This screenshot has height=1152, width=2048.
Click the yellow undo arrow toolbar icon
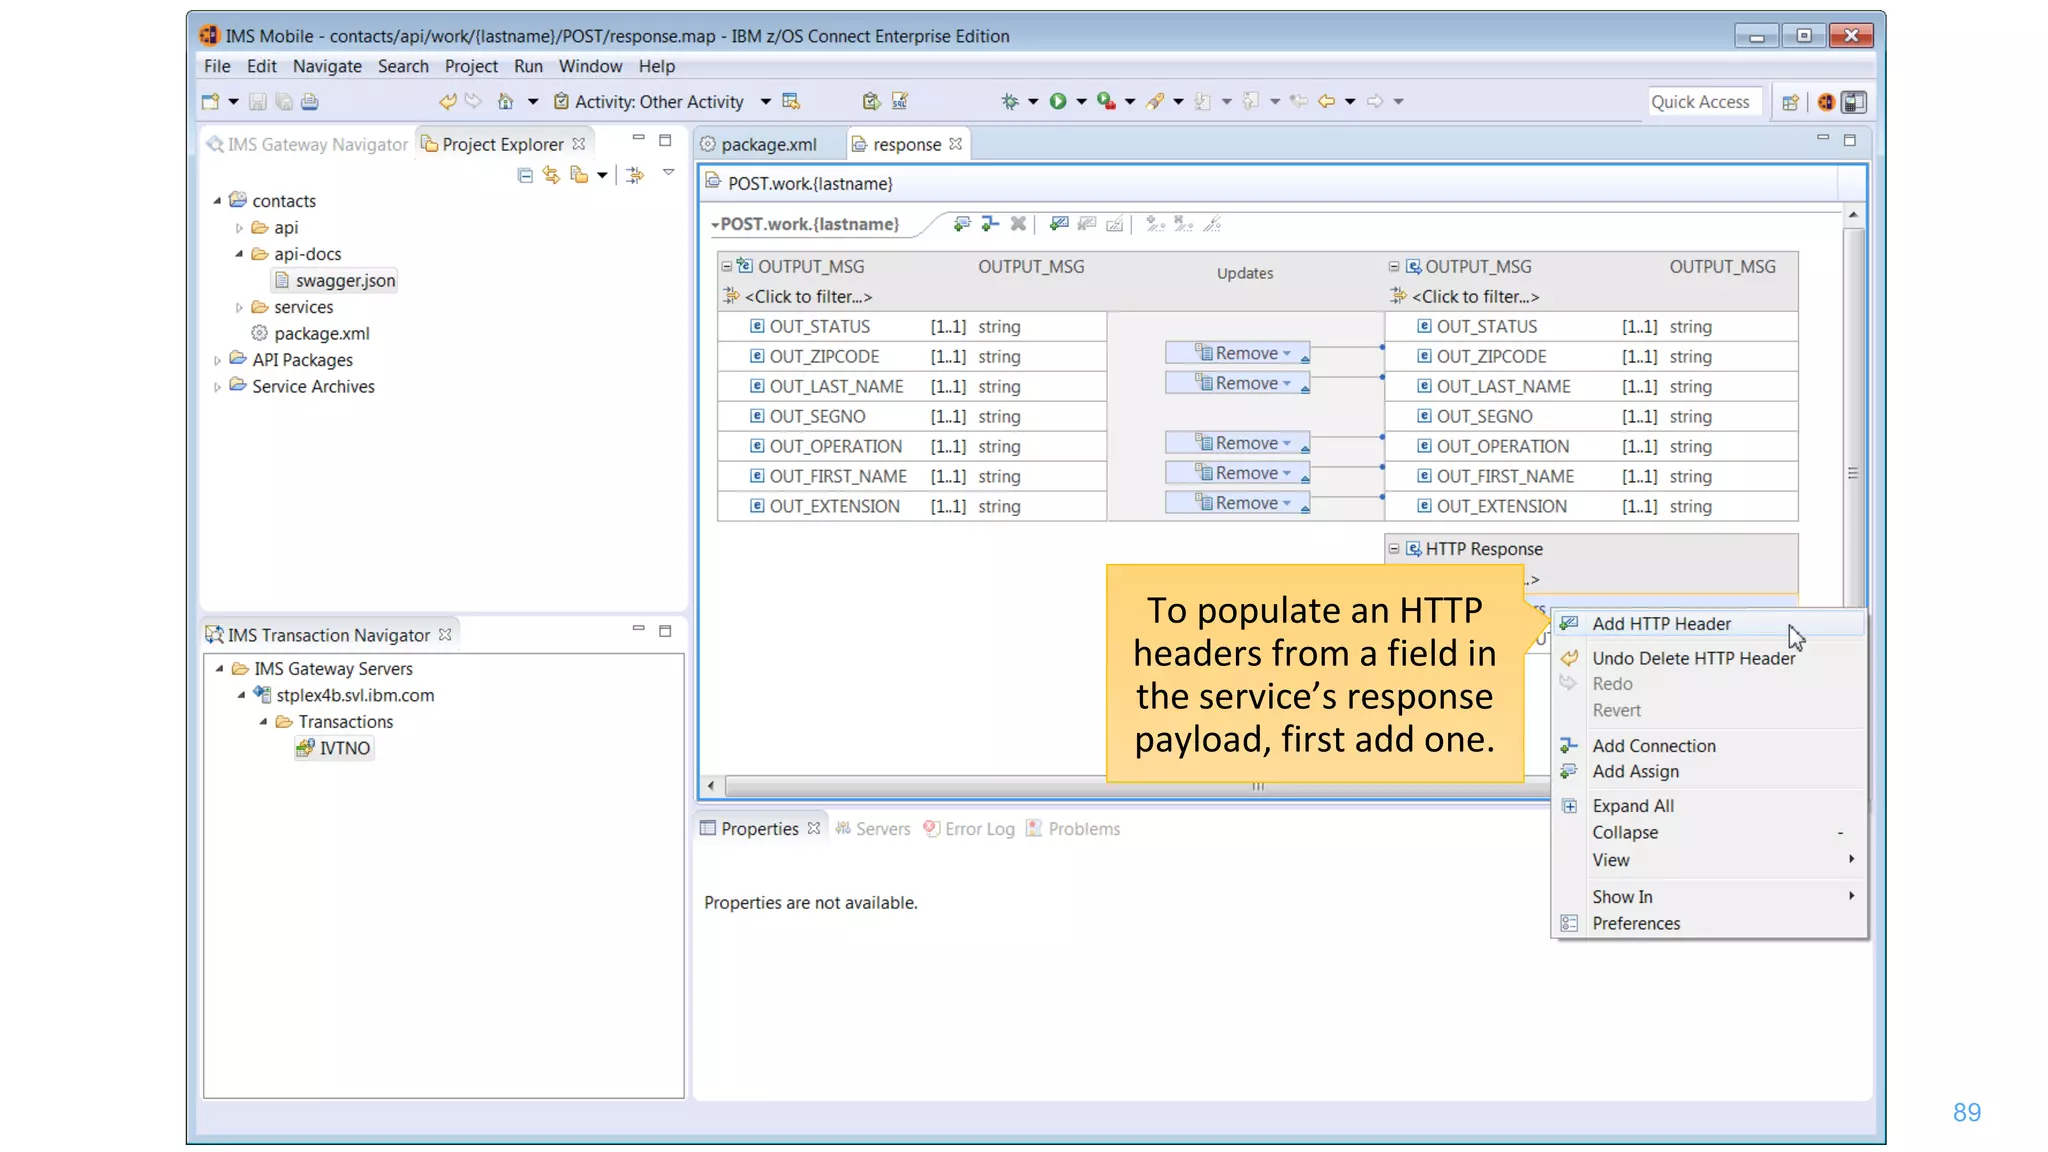[x=447, y=101]
